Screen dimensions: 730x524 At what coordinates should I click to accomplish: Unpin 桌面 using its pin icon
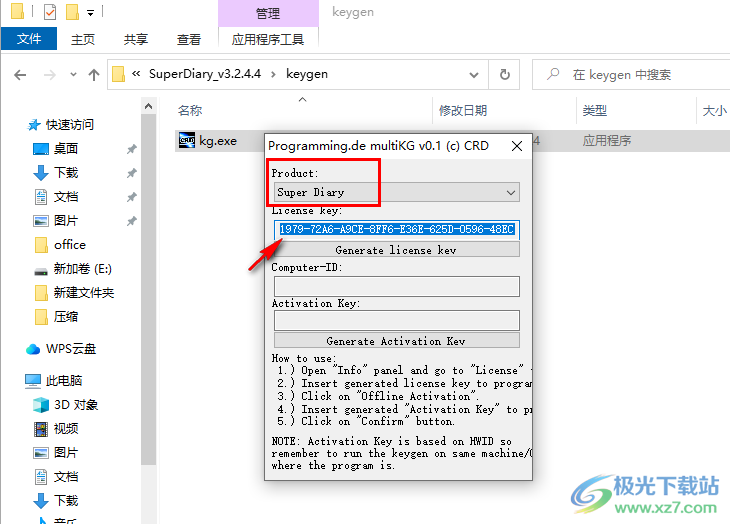132,149
